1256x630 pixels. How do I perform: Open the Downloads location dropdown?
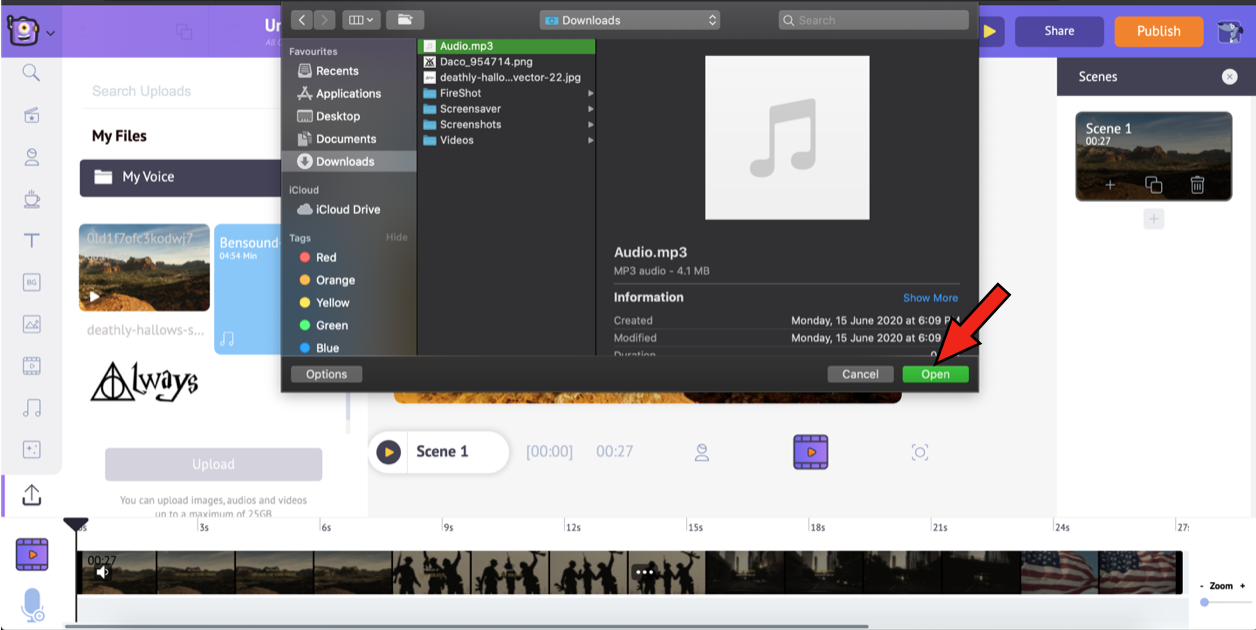click(630, 20)
